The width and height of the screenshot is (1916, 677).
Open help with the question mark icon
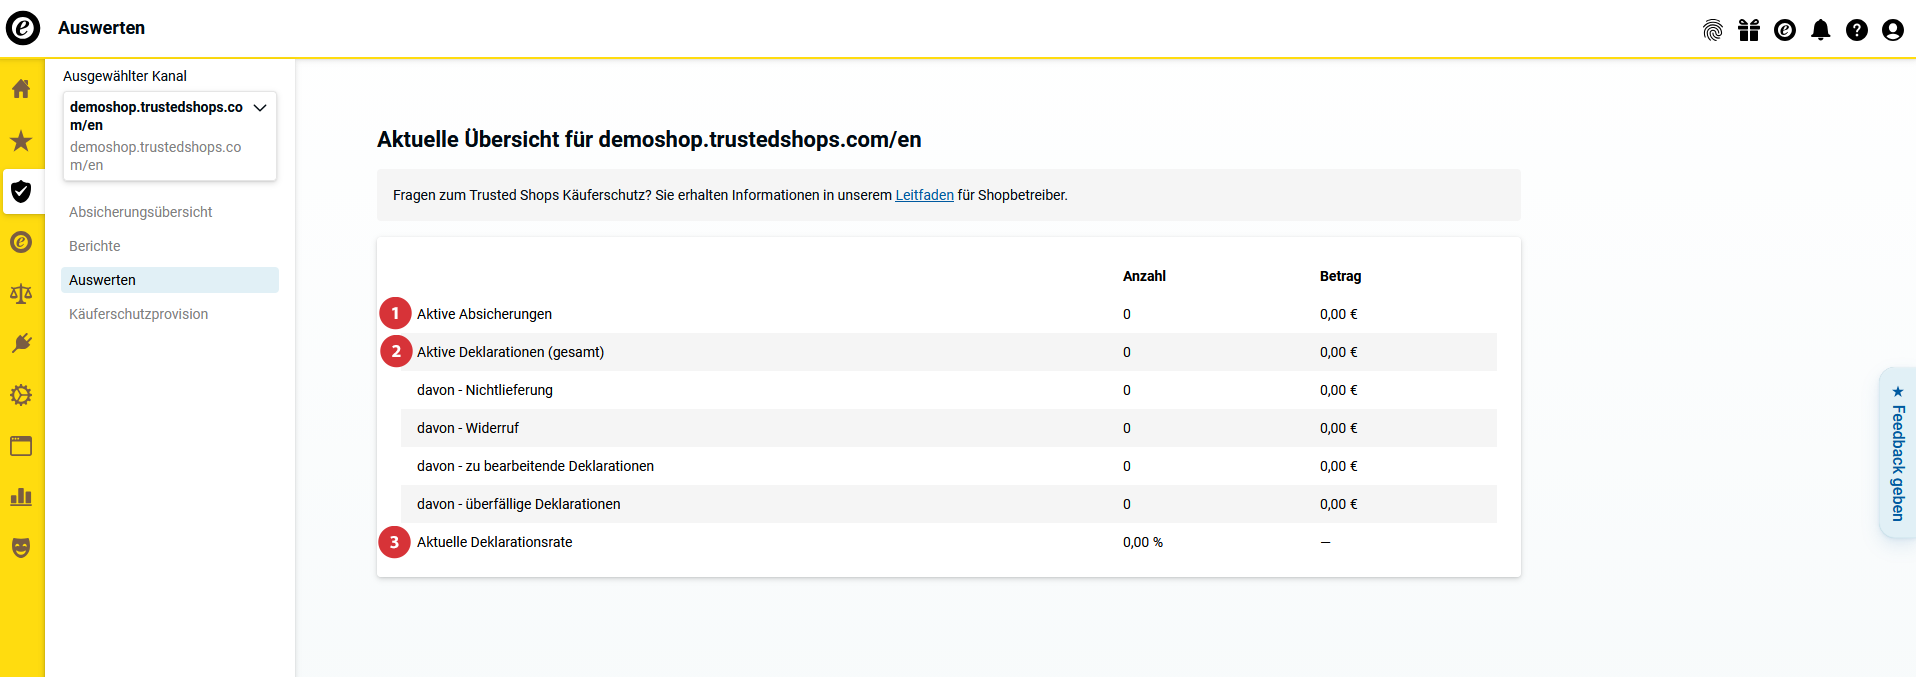(1857, 30)
